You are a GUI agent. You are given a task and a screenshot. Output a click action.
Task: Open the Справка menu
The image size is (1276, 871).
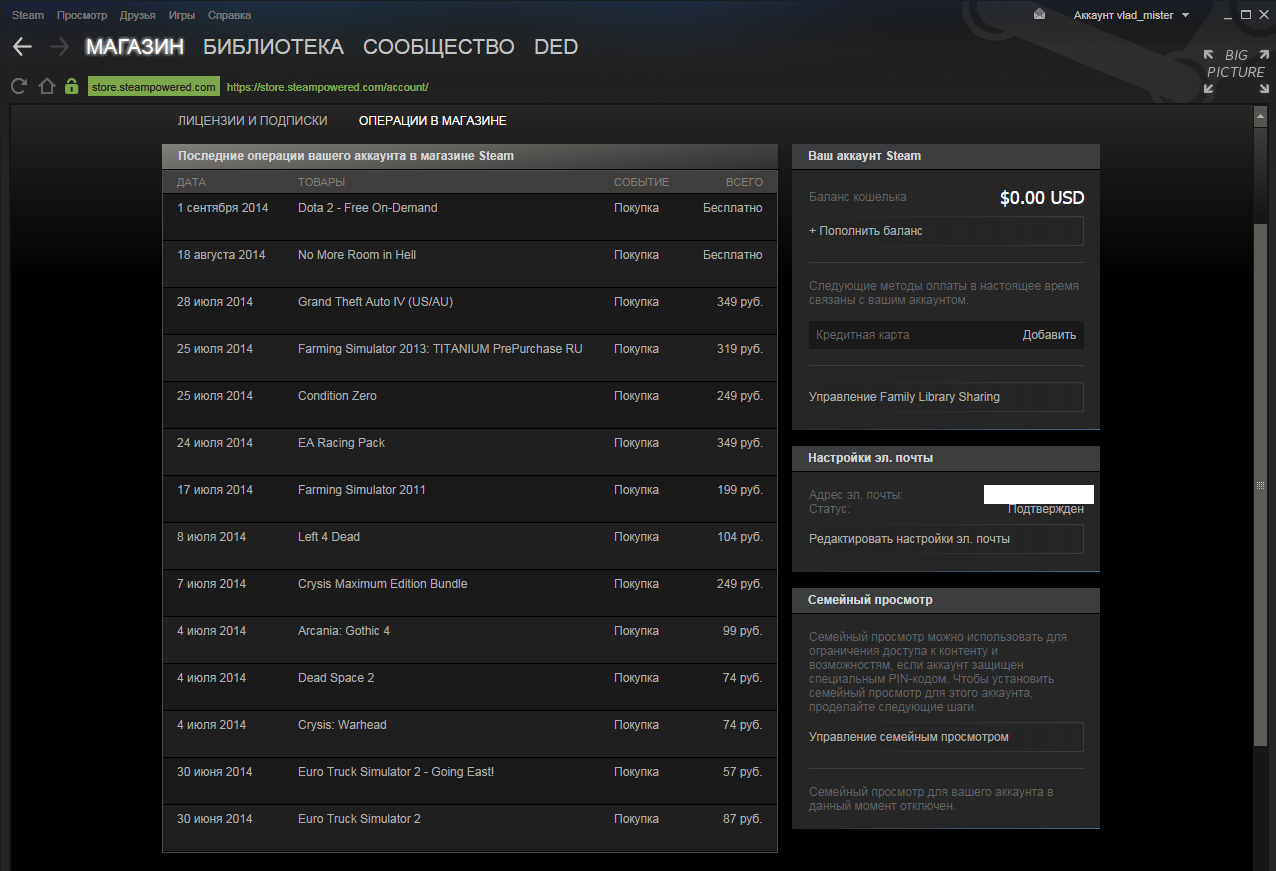pos(230,15)
